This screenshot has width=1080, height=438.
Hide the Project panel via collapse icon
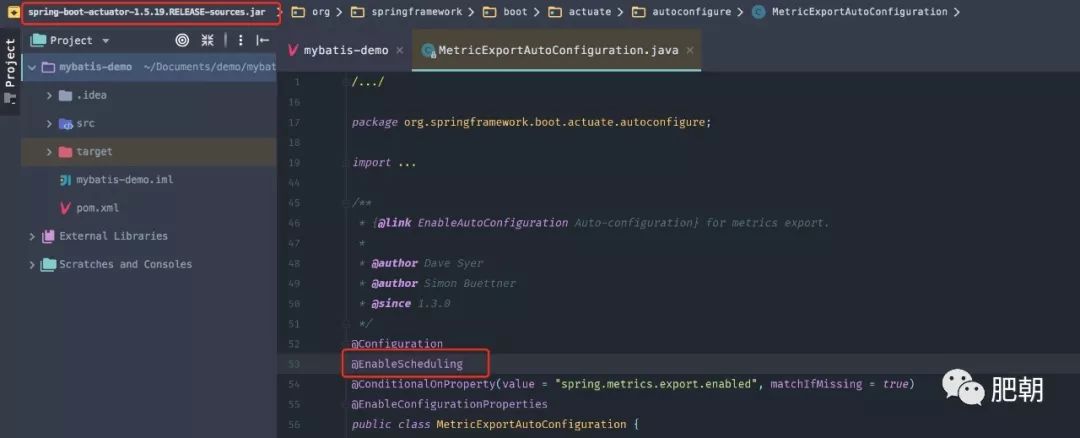point(262,41)
